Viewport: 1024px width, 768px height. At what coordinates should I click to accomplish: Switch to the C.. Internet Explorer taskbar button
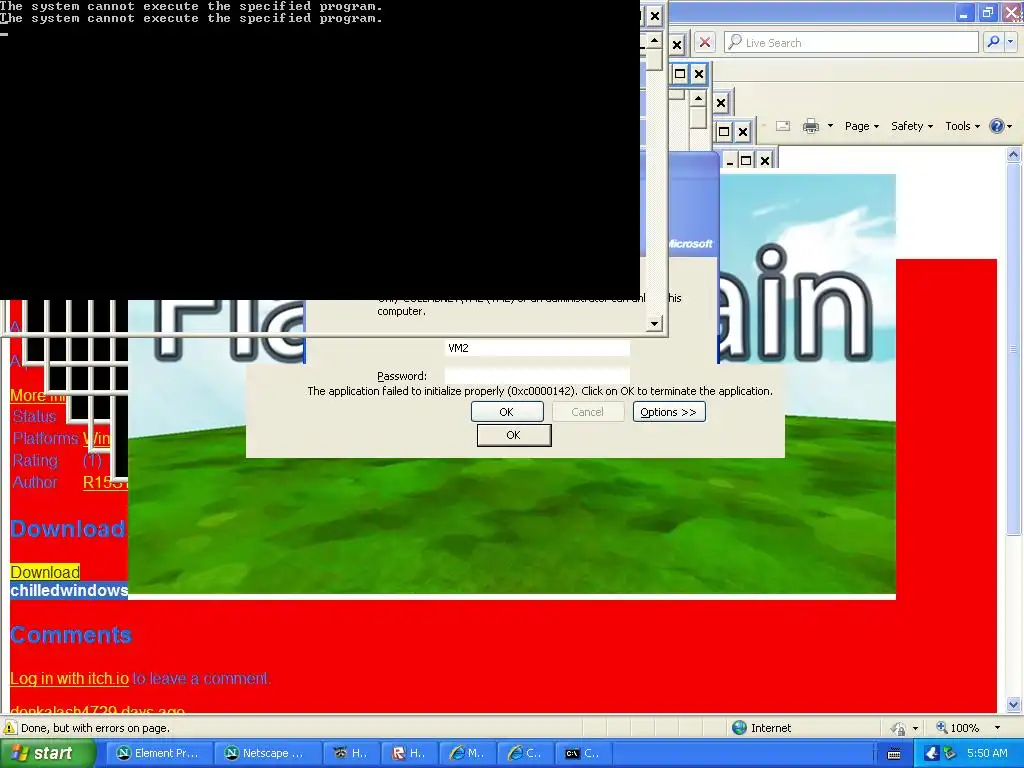click(x=524, y=753)
